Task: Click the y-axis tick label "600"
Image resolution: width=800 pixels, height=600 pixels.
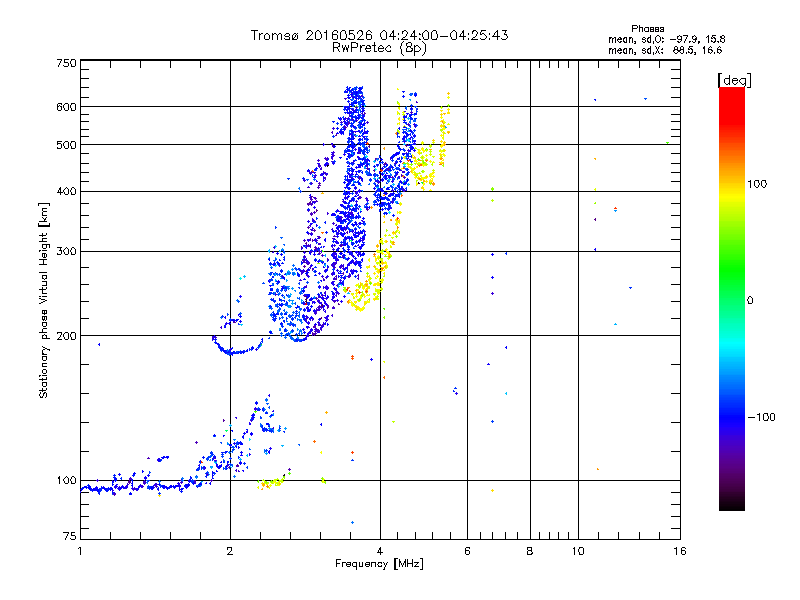Action: (66, 107)
